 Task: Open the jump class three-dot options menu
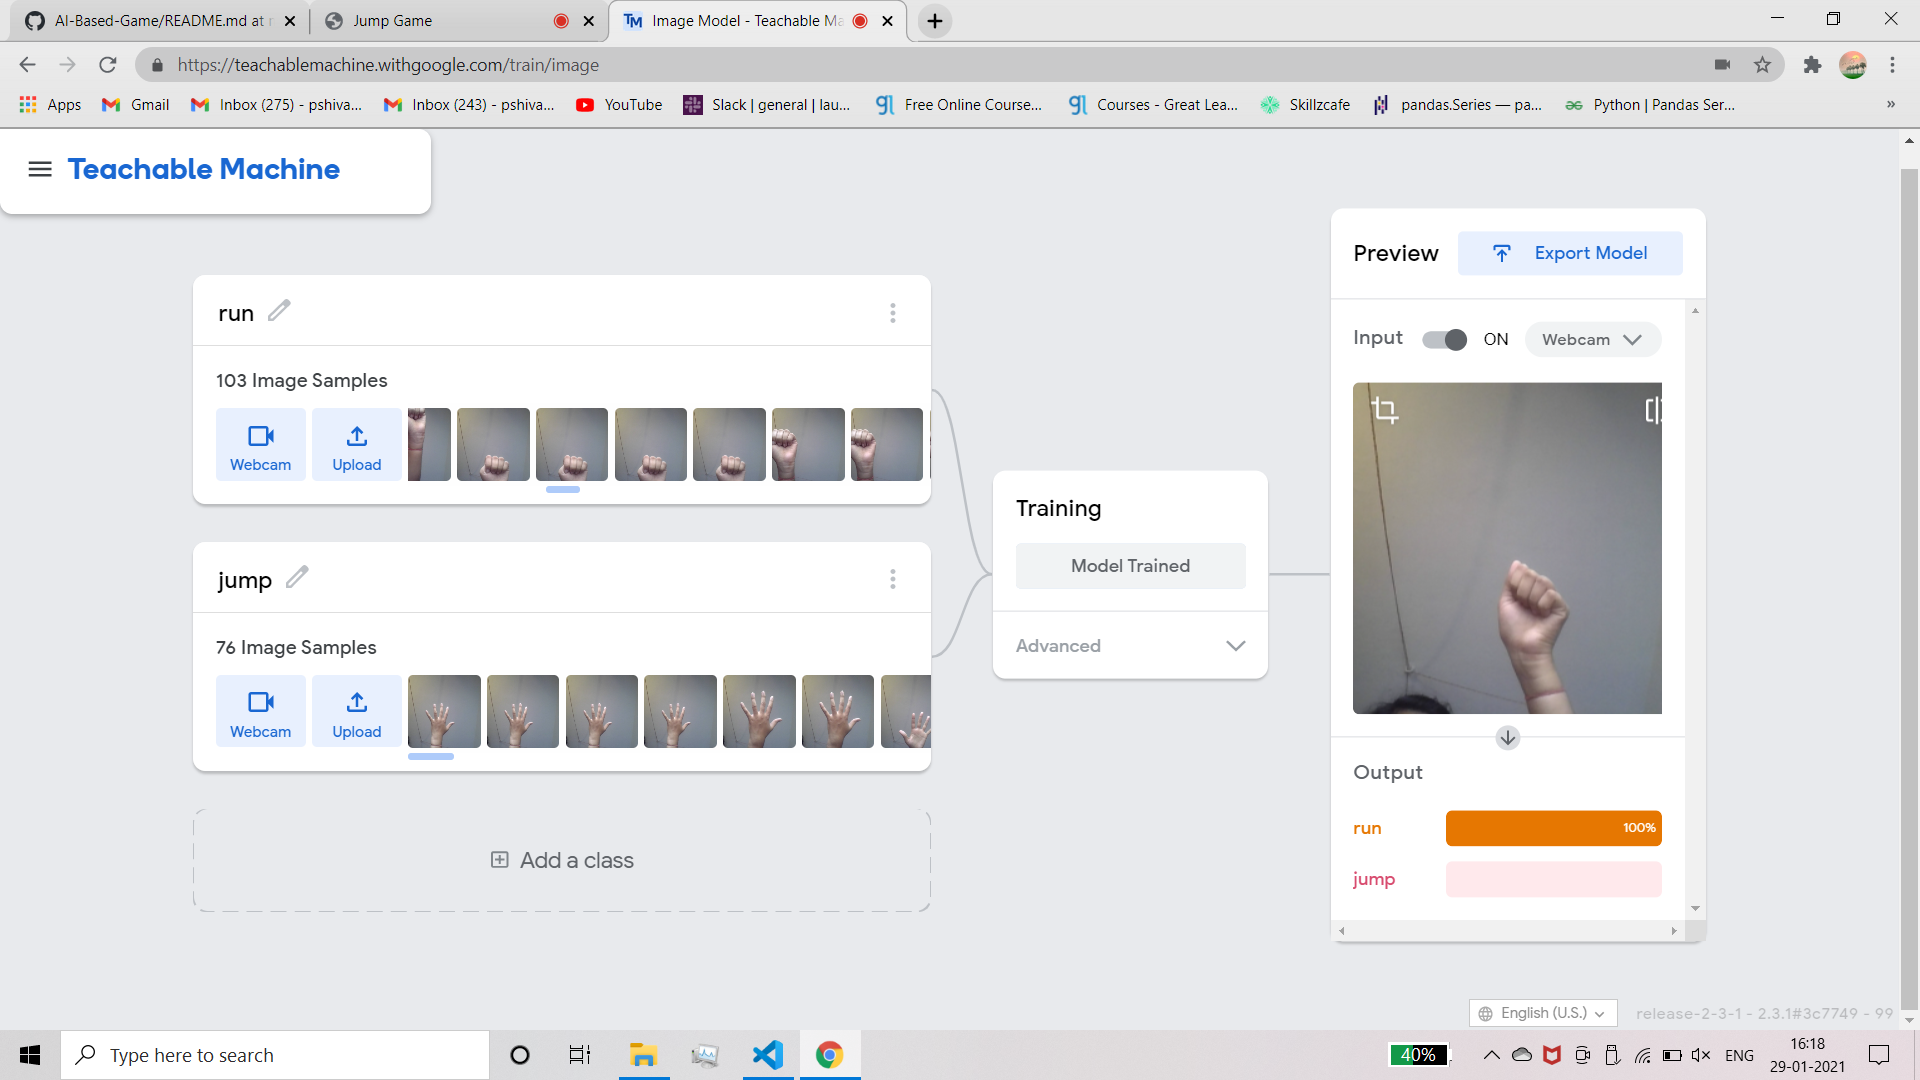(892, 579)
